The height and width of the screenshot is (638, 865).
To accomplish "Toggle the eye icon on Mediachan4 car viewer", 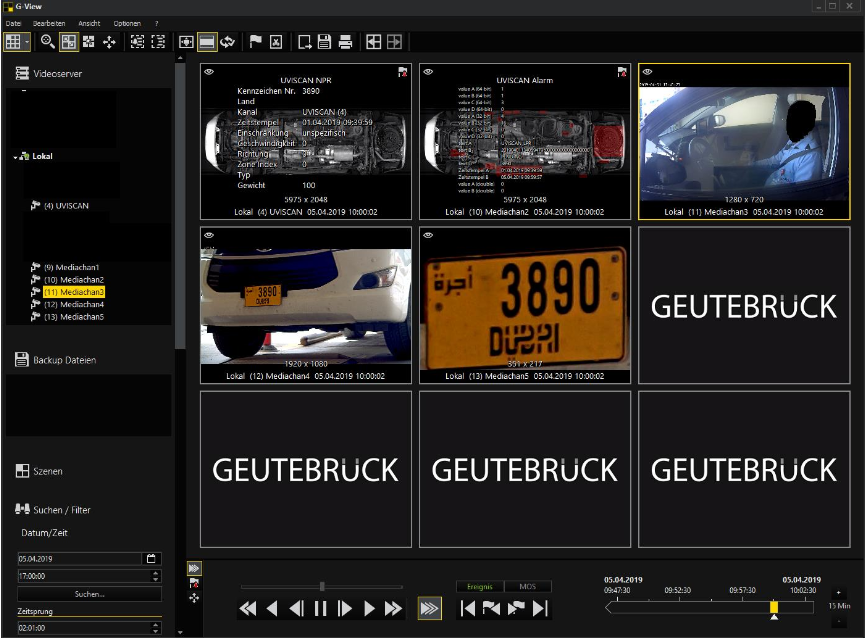I will (x=209, y=235).
